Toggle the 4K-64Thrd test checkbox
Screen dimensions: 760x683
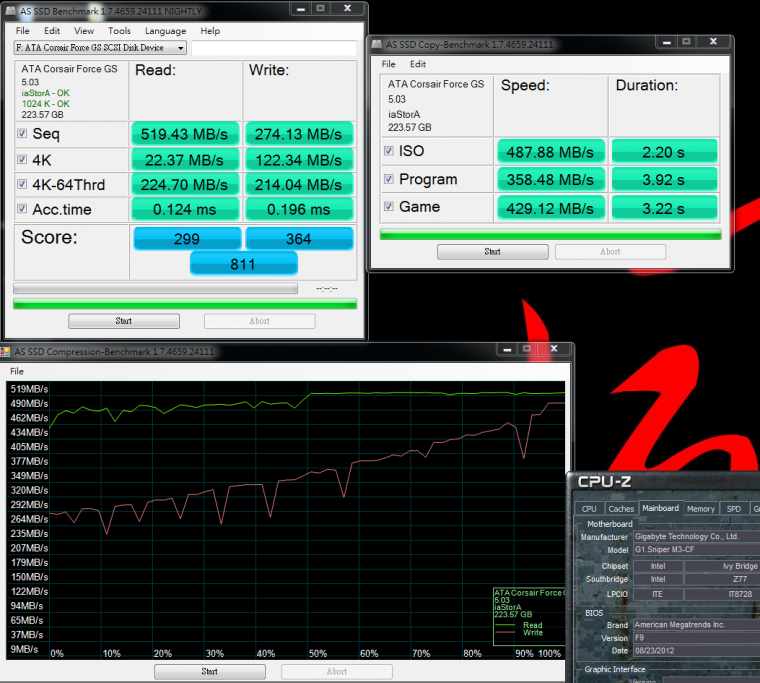pyautogui.click(x=22, y=184)
